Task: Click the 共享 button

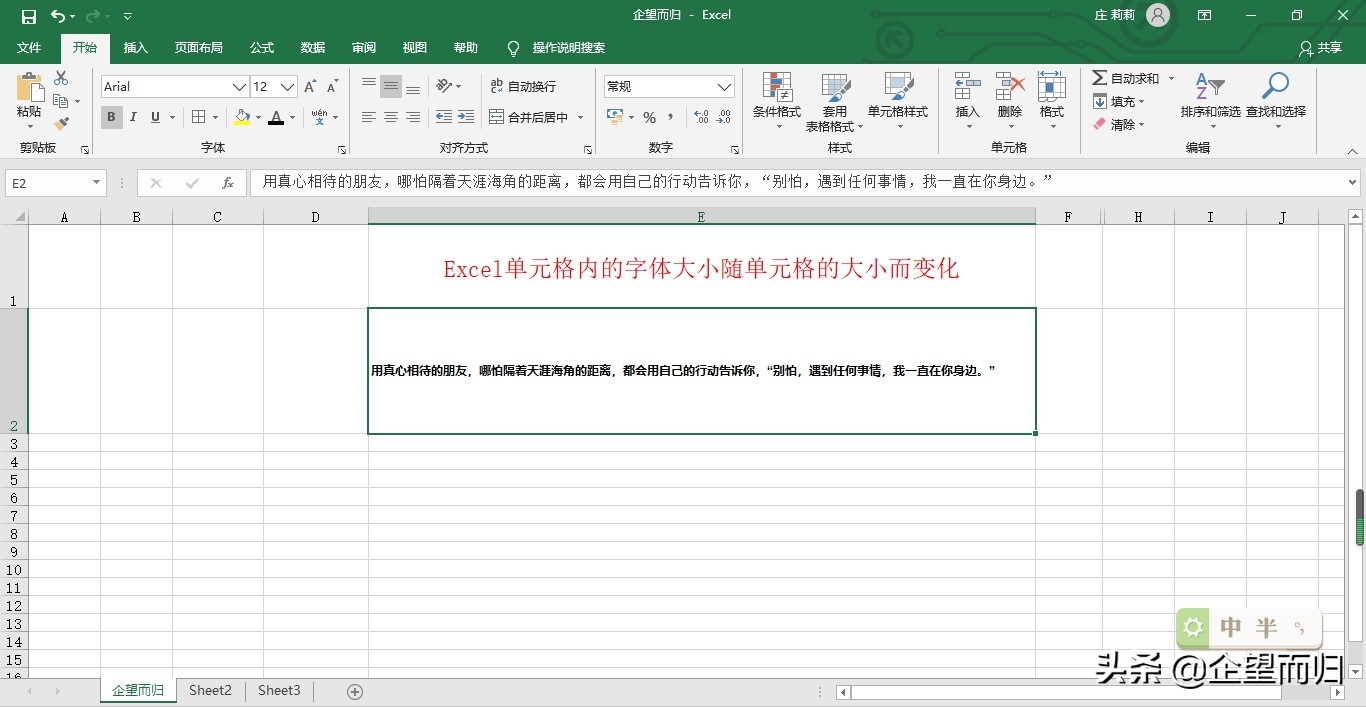Action: pos(1328,47)
